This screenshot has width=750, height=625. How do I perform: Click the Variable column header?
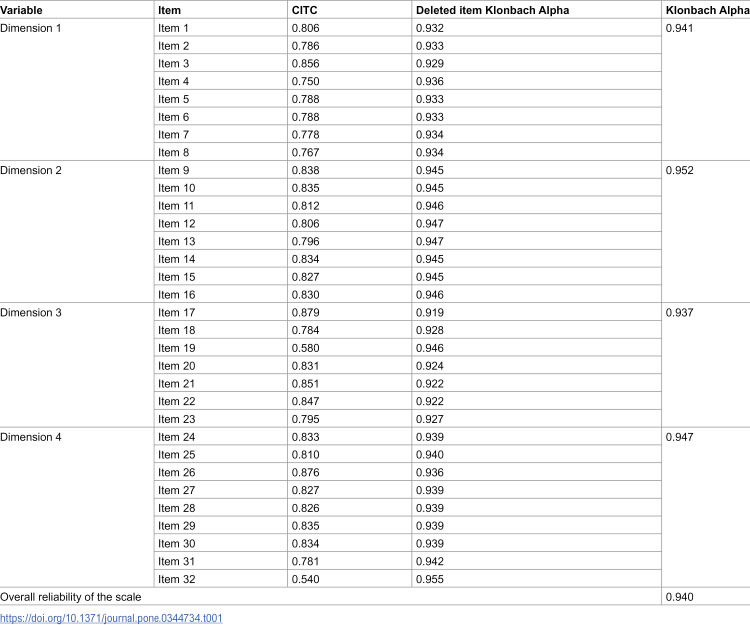point(21,10)
